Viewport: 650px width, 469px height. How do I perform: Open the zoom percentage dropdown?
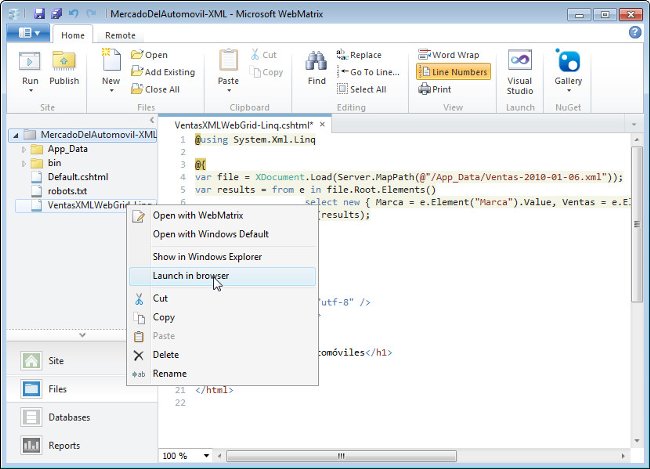[x=206, y=456]
